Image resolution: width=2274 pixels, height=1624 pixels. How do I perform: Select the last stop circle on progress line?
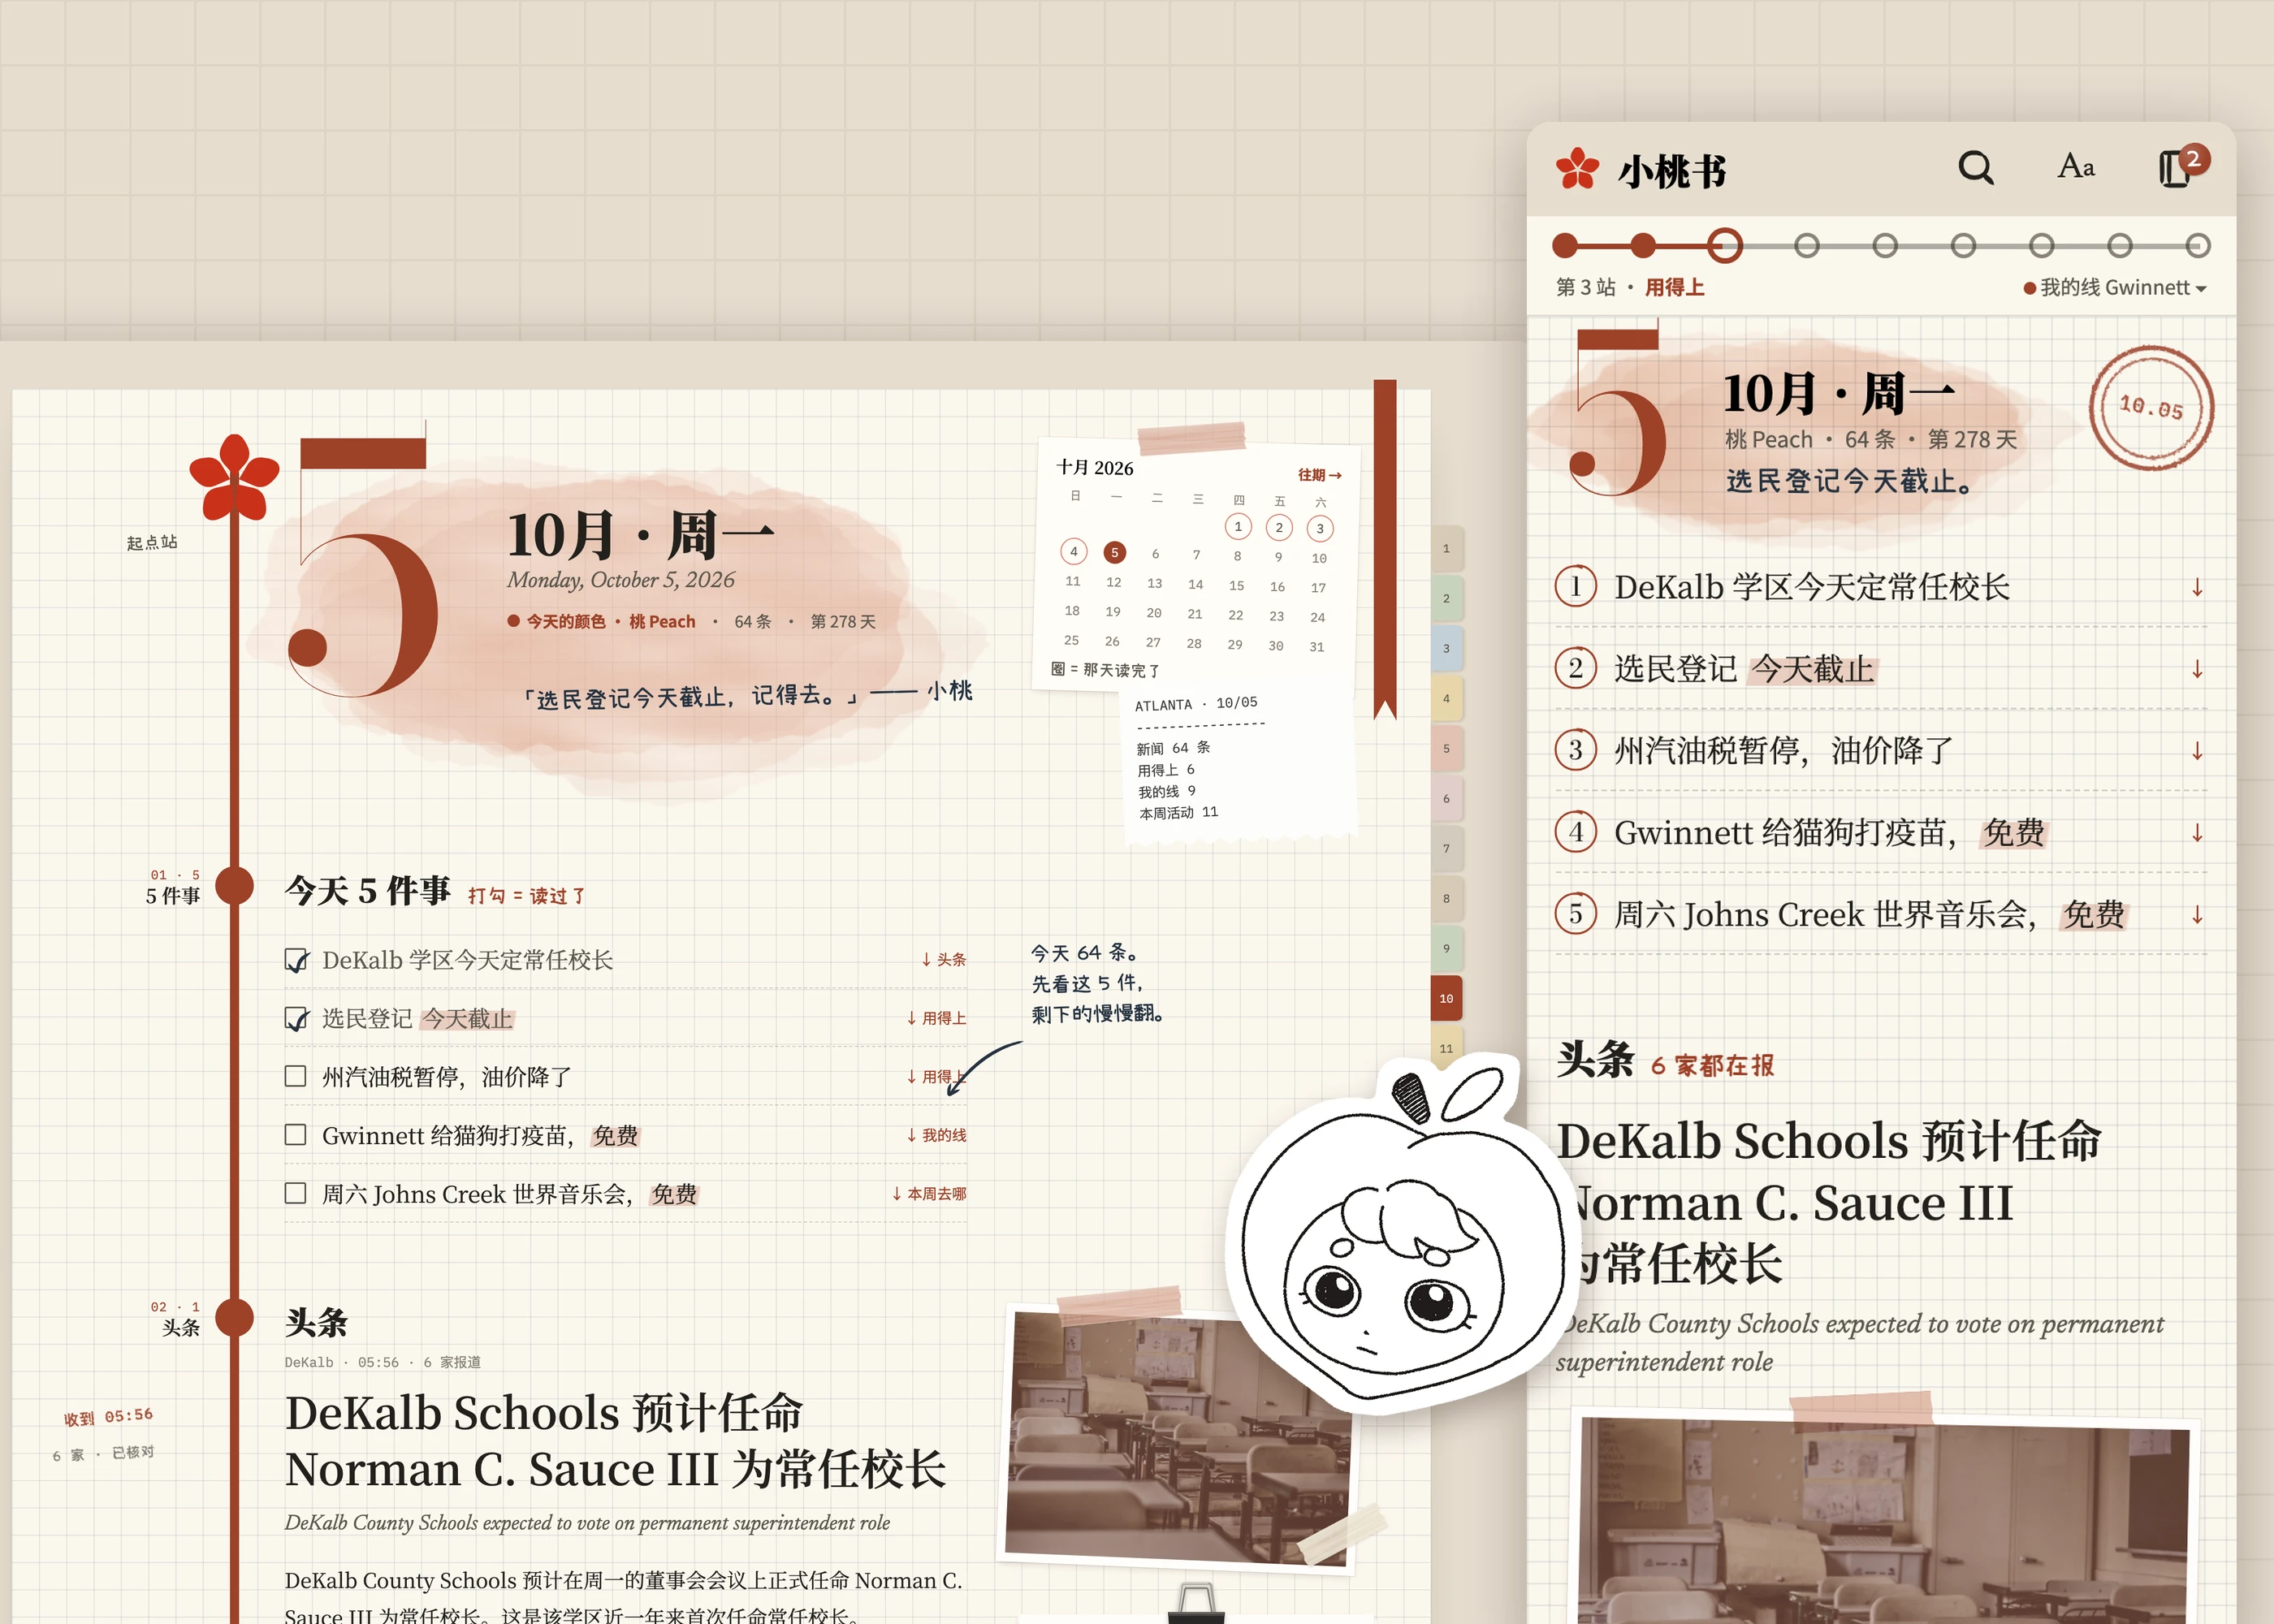tap(2197, 245)
